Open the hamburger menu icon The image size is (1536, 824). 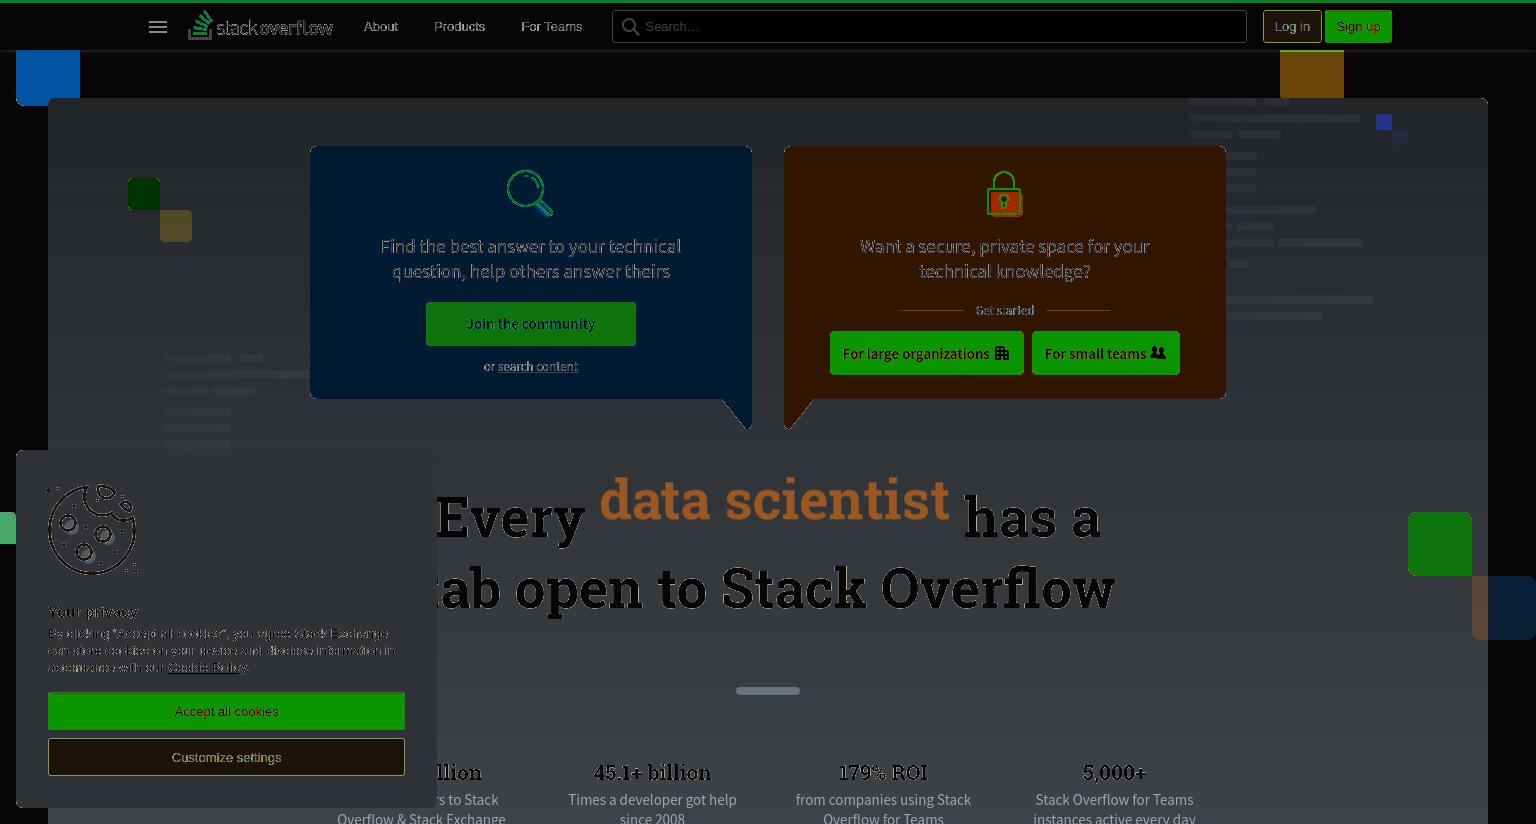(x=158, y=27)
